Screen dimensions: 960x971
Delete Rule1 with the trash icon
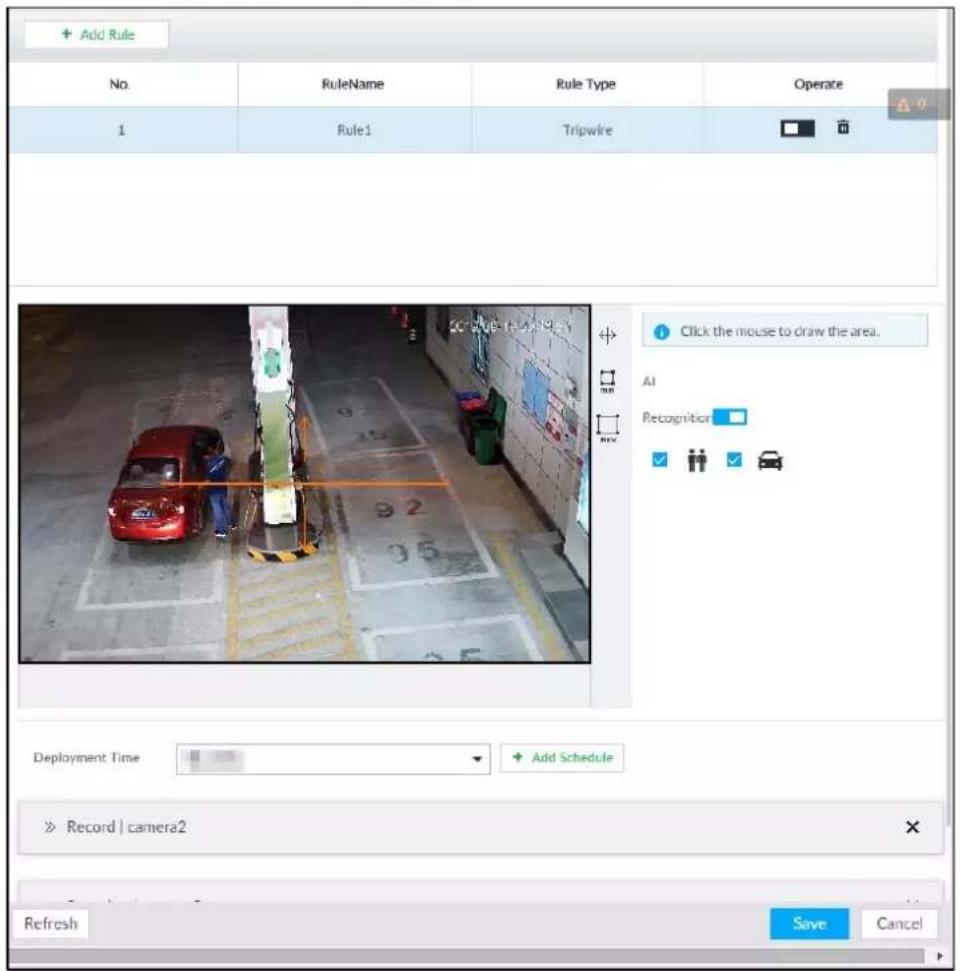843,127
